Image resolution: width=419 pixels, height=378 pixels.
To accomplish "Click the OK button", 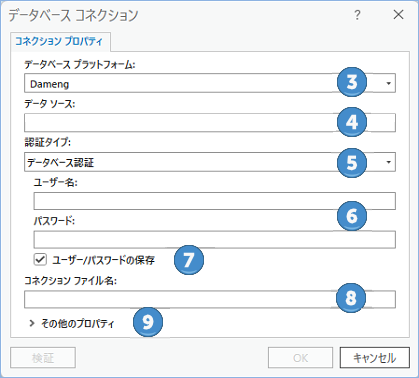I will [x=300, y=358].
